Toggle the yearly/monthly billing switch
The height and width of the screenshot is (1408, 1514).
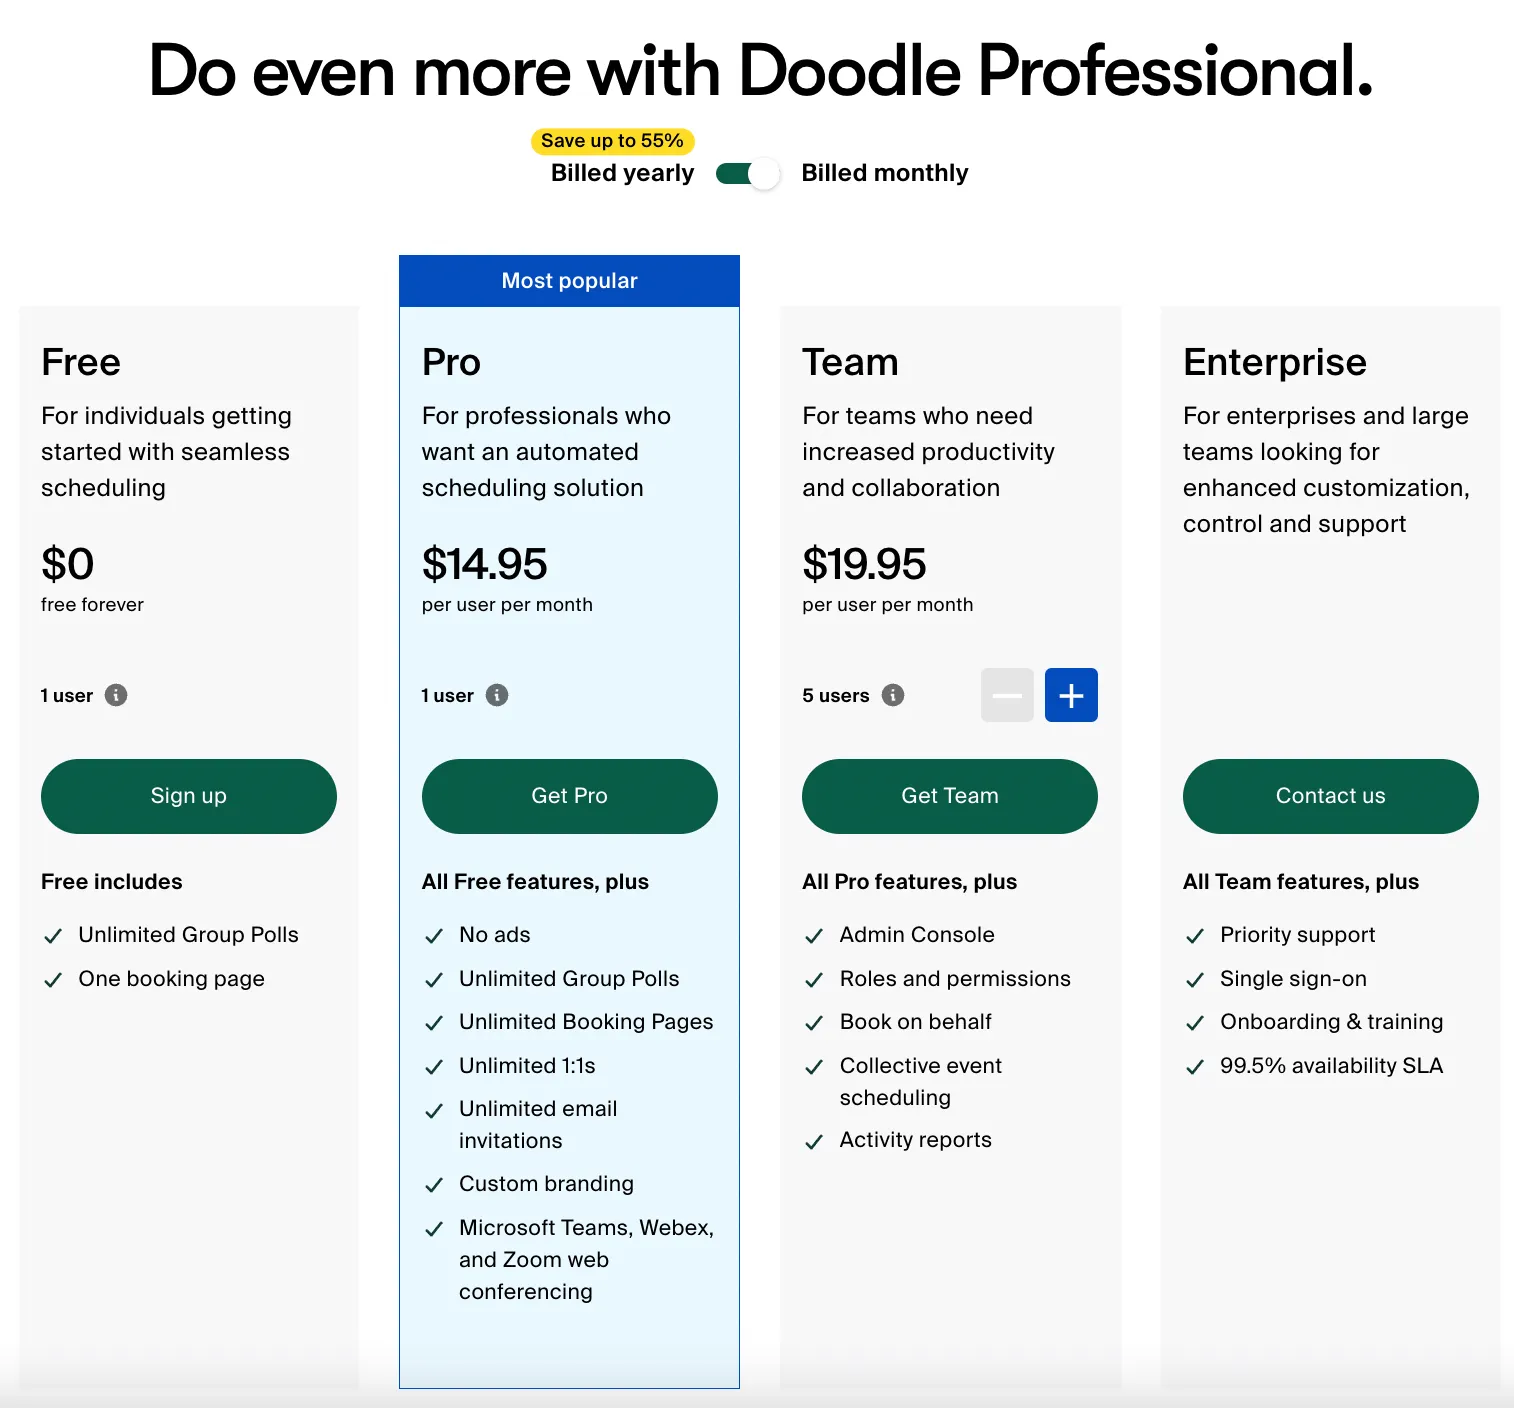tap(748, 174)
